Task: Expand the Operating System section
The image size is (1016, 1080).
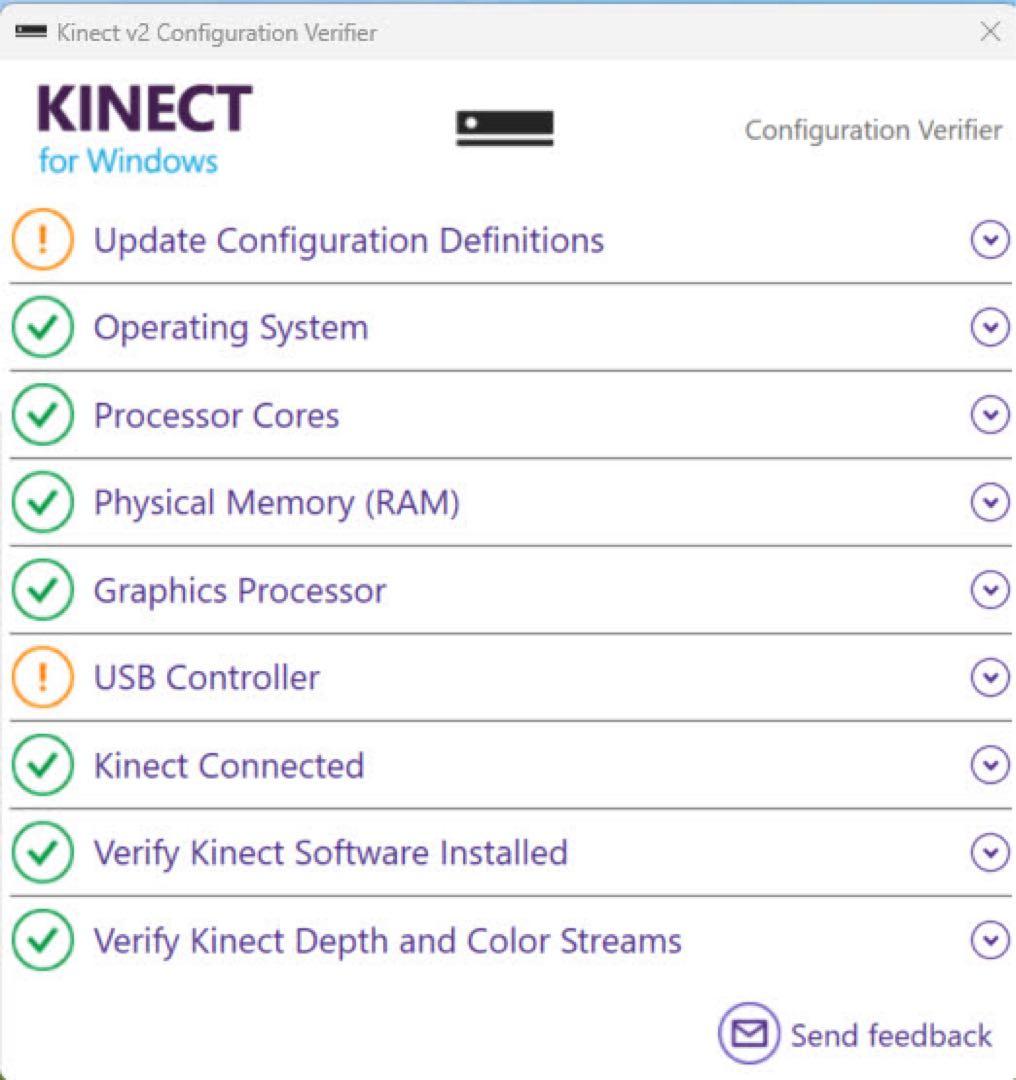Action: (989, 327)
